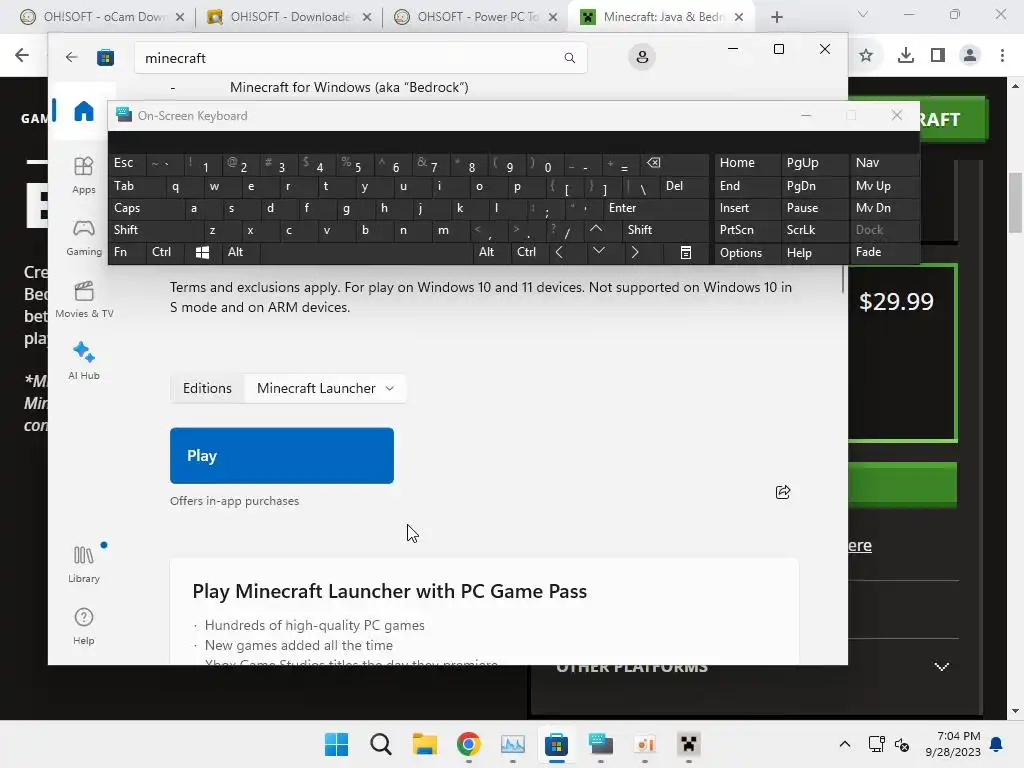Screen dimensions: 1024x768
Task: Click Help key on On-Screen Keyboard
Action: coord(814,253)
